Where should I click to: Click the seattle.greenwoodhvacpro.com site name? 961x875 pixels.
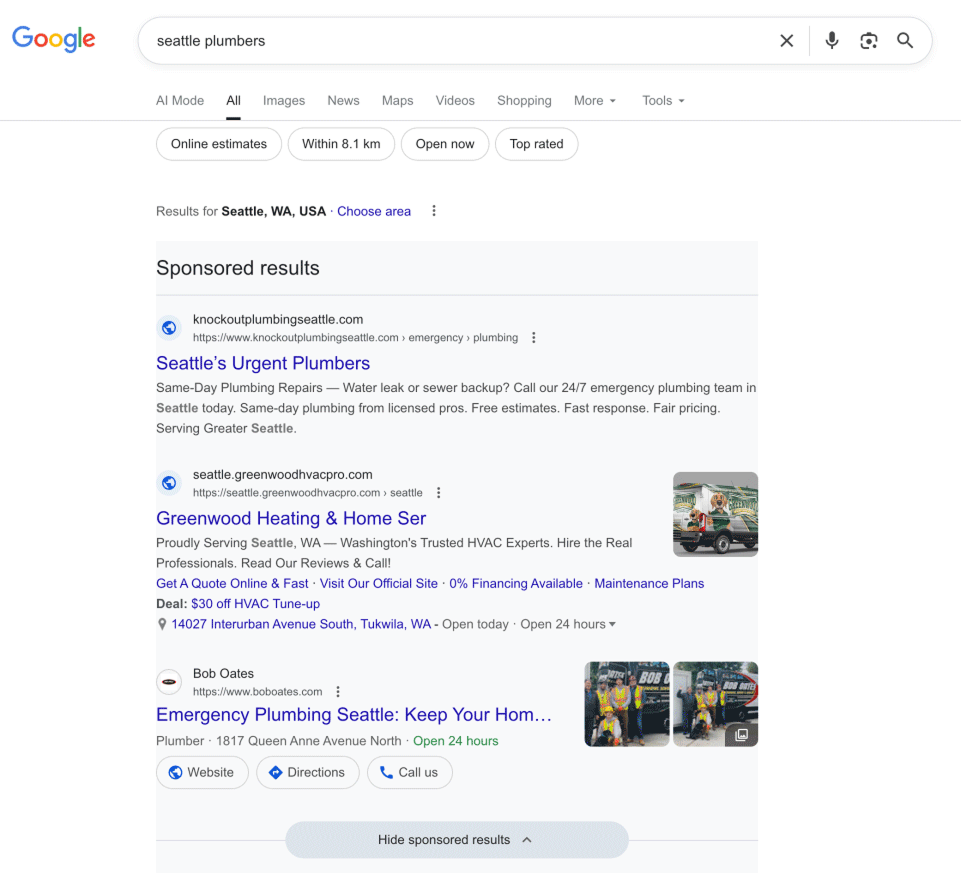point(283,474)
